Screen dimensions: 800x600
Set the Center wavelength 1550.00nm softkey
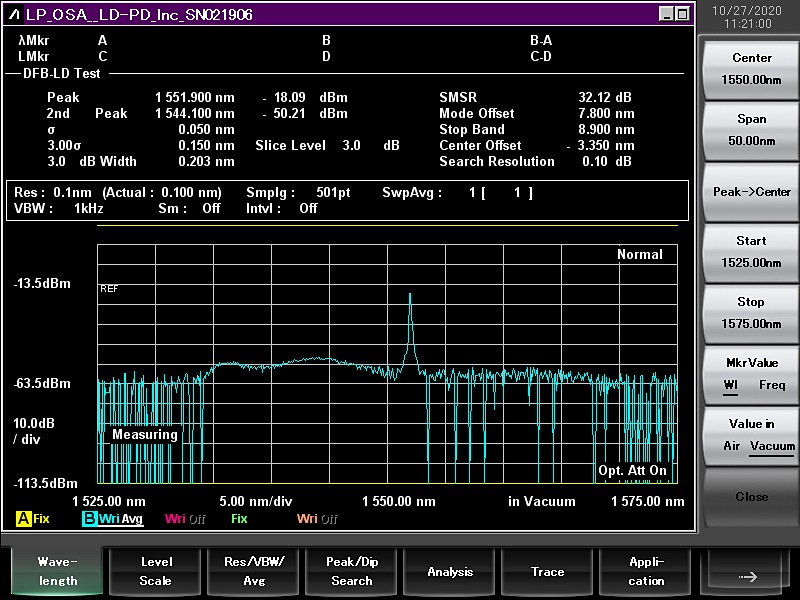click(752, 69)
